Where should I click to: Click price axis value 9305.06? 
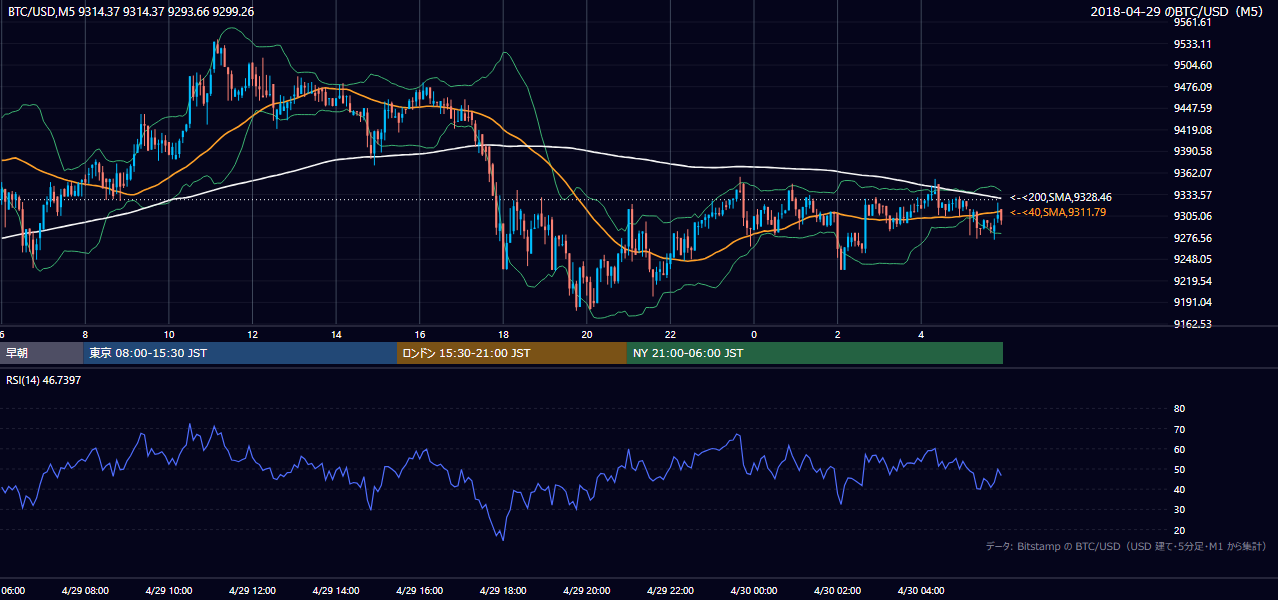point(1193,216)
